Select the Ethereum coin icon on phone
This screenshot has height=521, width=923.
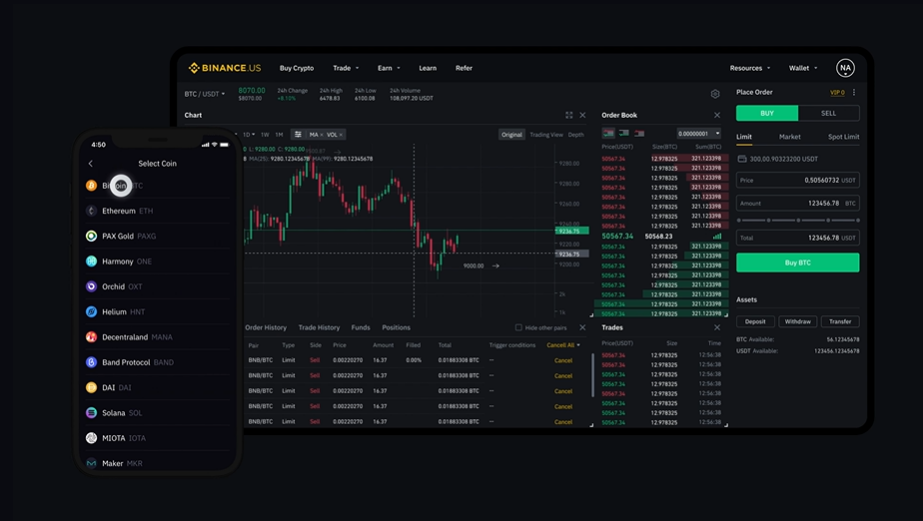point(91,211)
